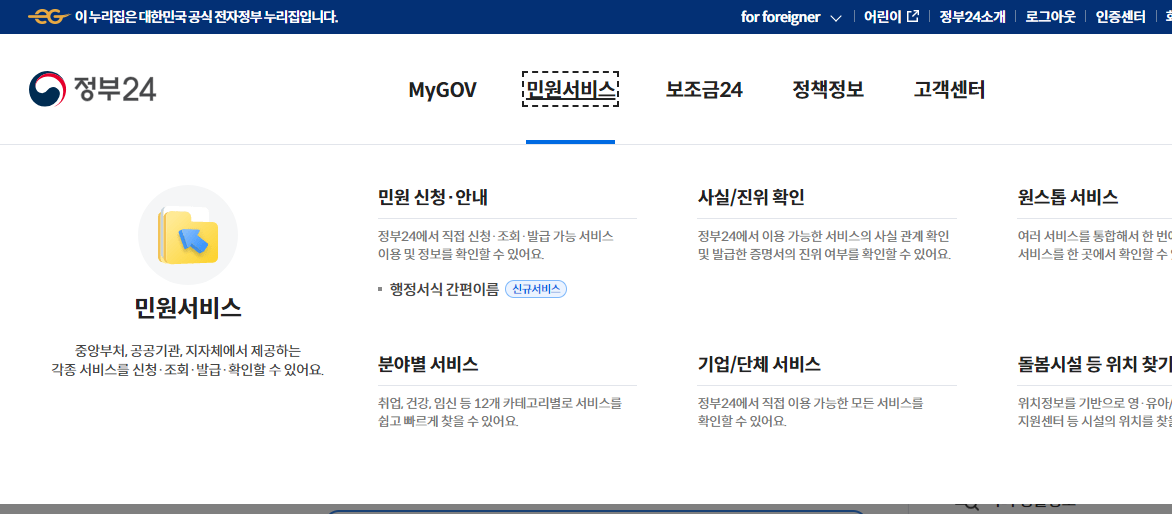Click text '중앙부처, 공공기관, 지자체에서 제공하는'
The width and height of the screenshot is (1172, 514).
(188, 350)
